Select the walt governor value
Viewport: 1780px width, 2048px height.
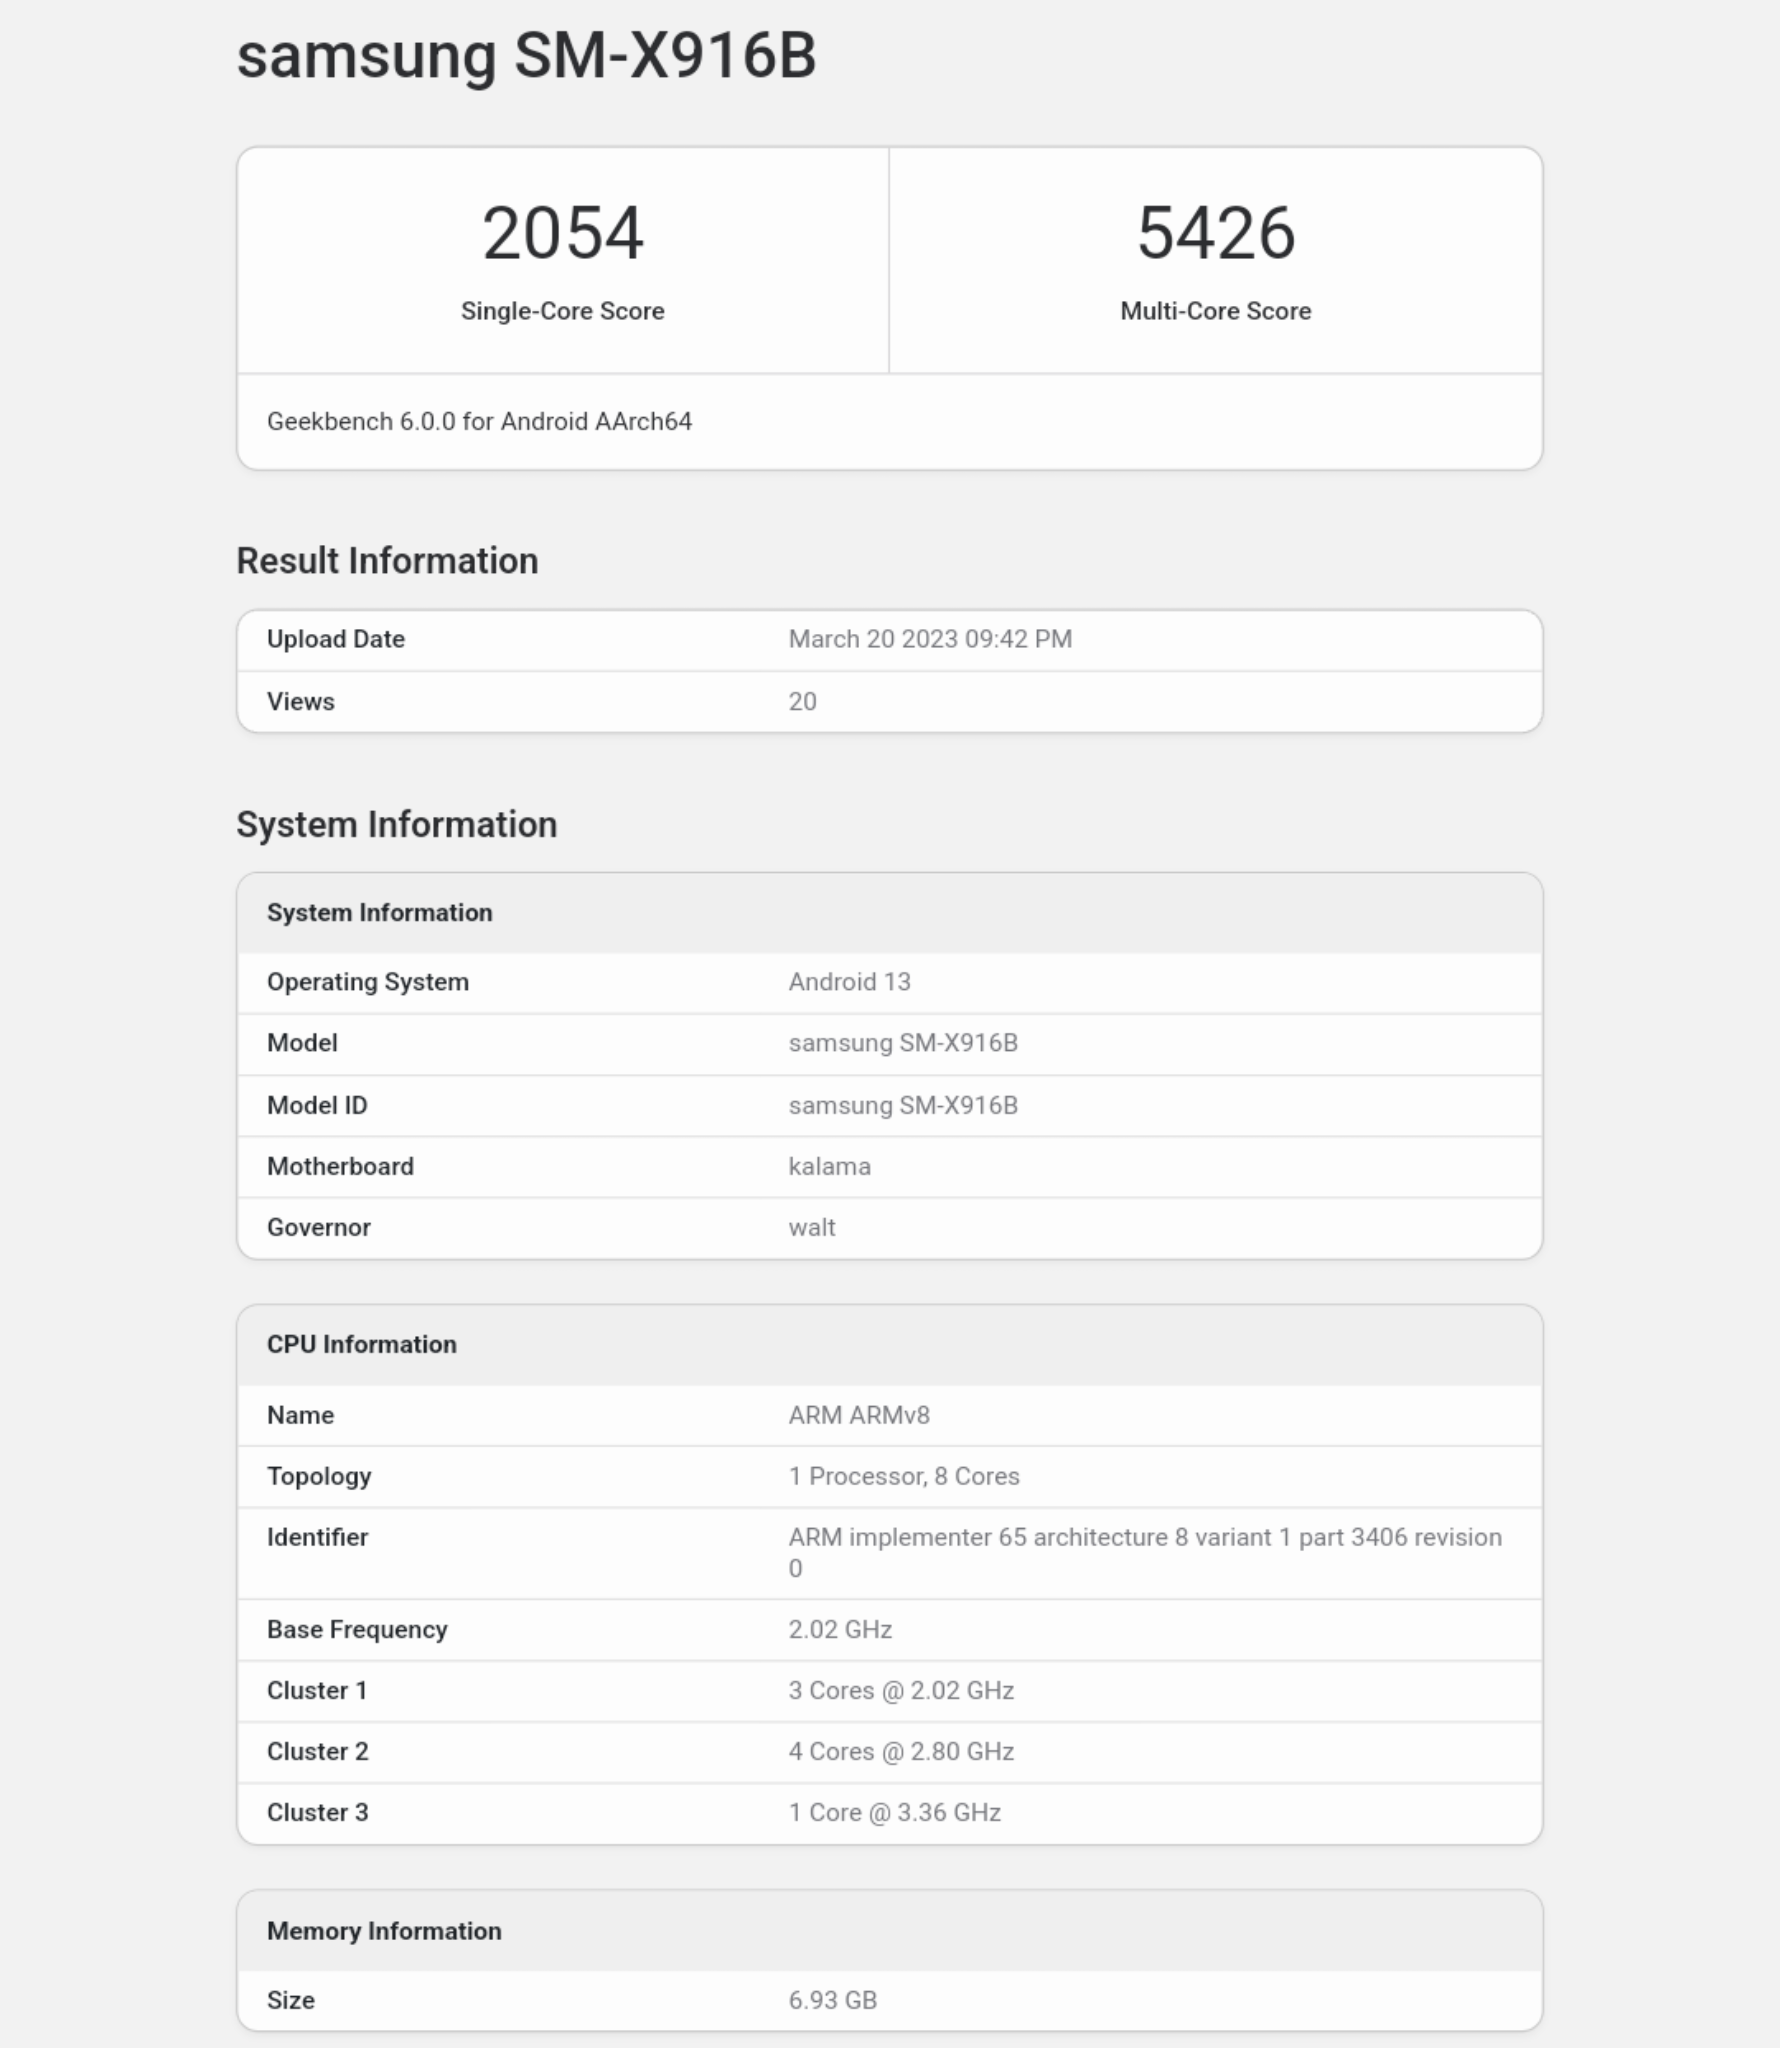pos(812,1227)
